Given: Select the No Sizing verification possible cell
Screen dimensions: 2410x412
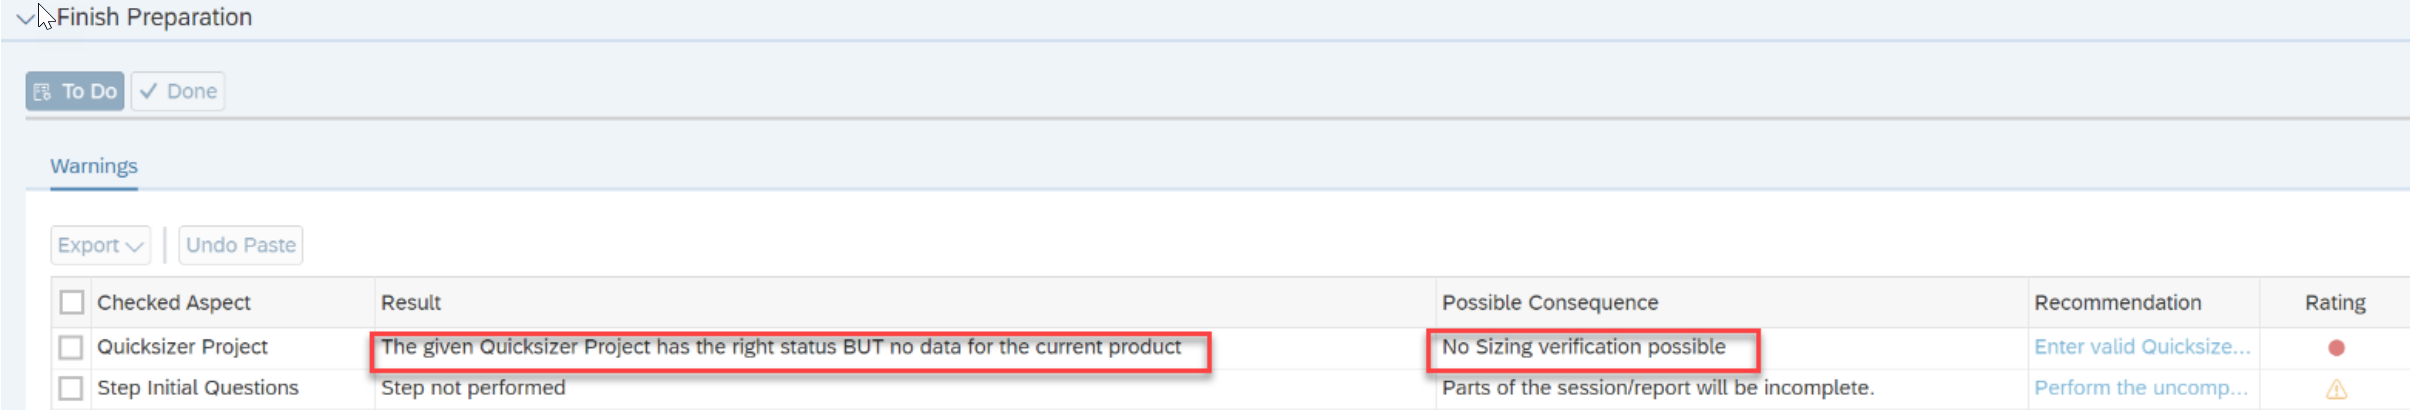Looking at the screenshot, I should tap(1583, 347).
